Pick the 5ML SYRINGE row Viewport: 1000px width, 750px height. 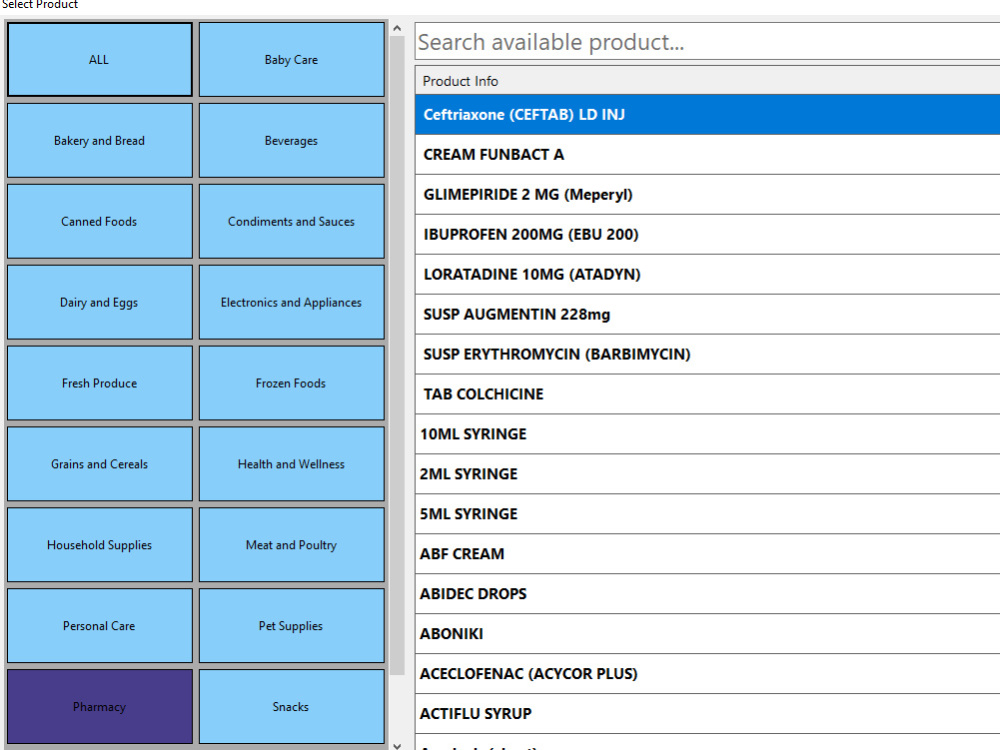click(x=707, y=514)
